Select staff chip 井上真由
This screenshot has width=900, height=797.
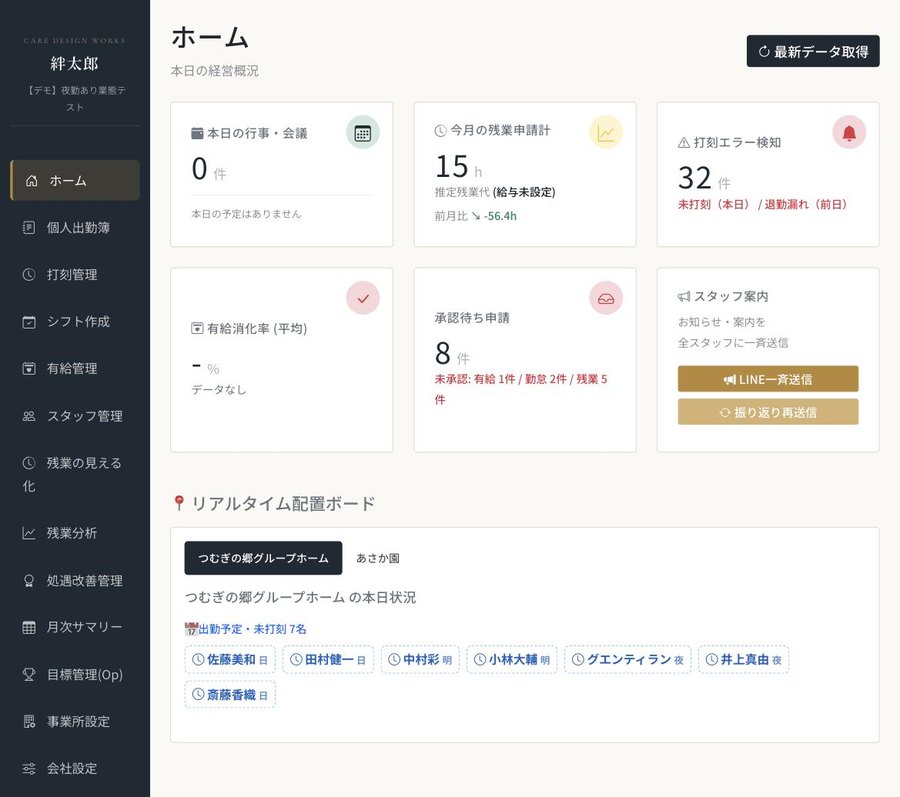pyautogui.click(x=744, y=660)
